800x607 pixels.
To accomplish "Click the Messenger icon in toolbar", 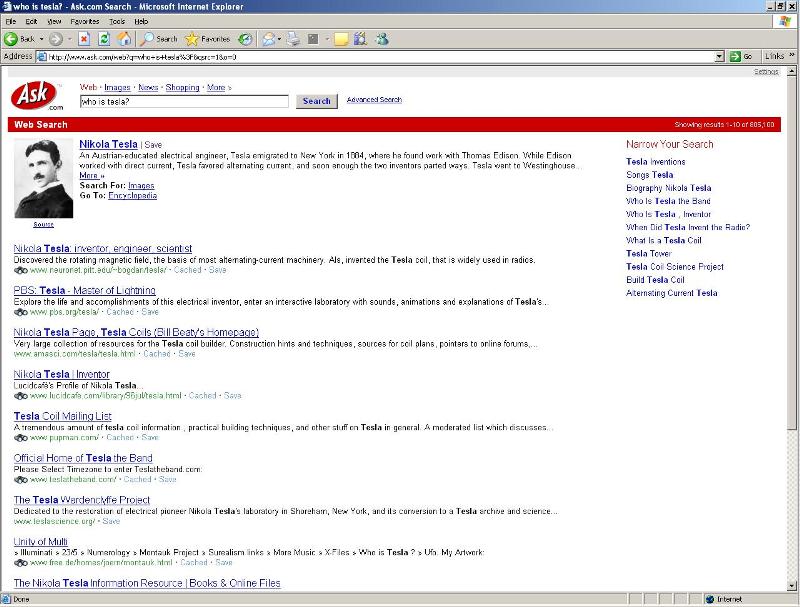I will [x=381, y=39].
